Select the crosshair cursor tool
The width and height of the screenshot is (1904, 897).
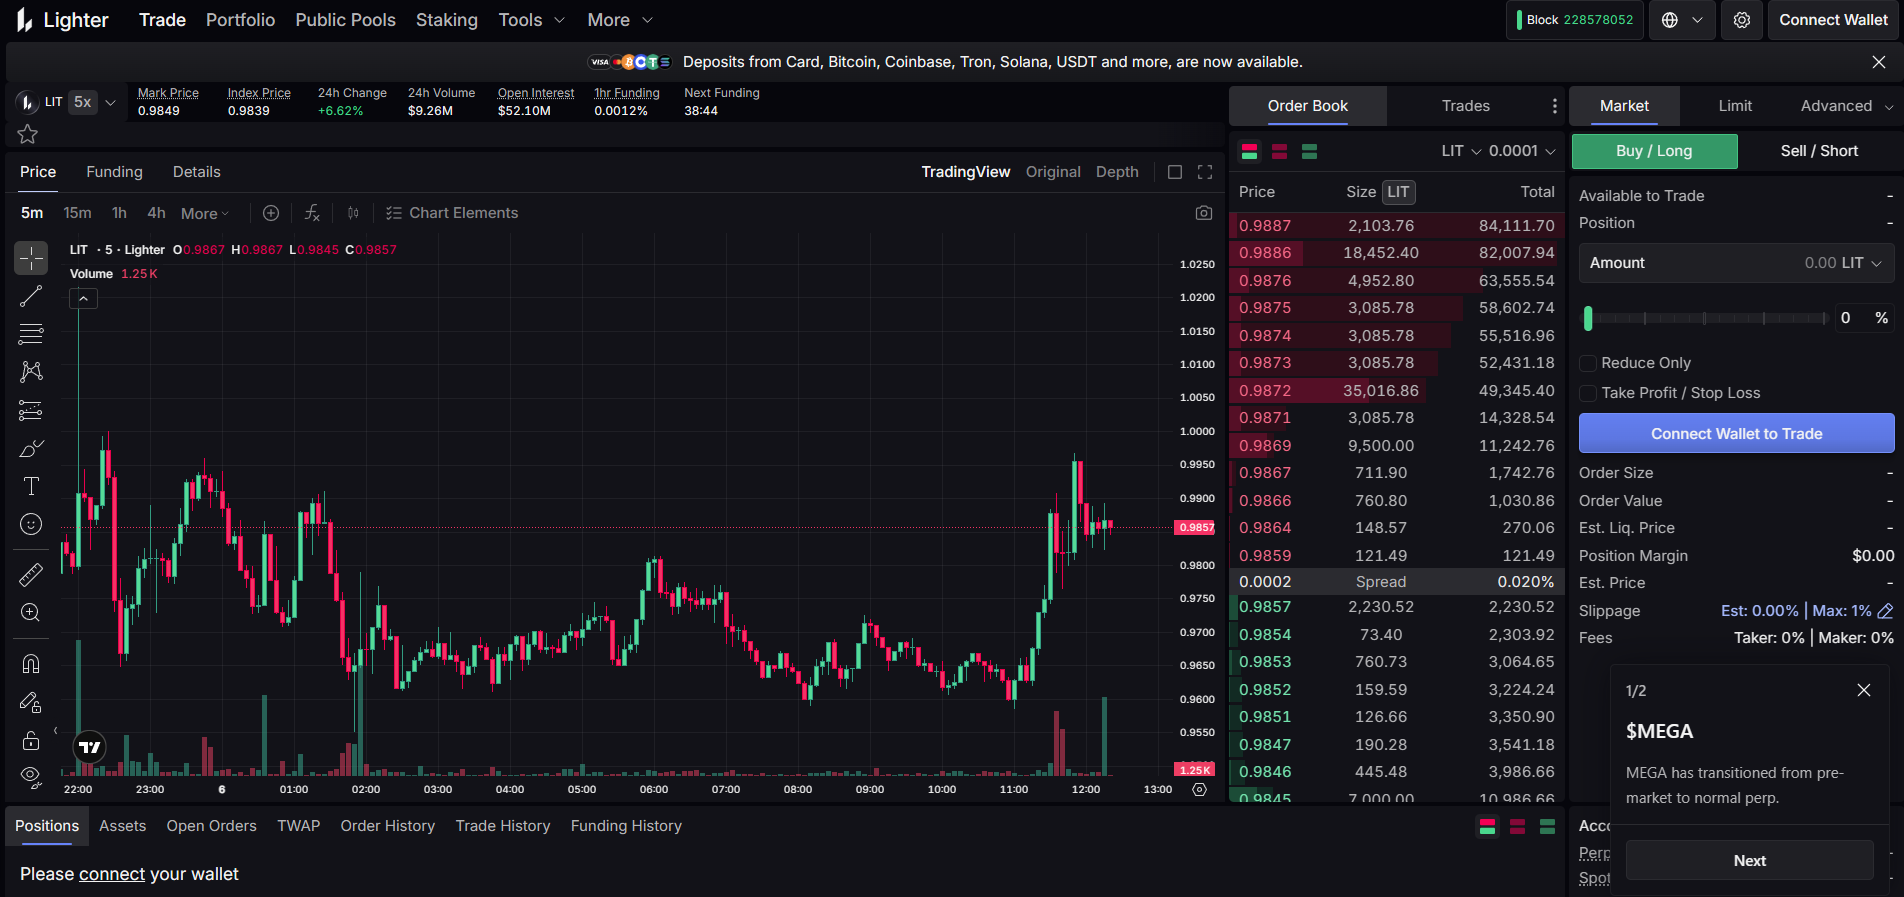coord(31,258)
